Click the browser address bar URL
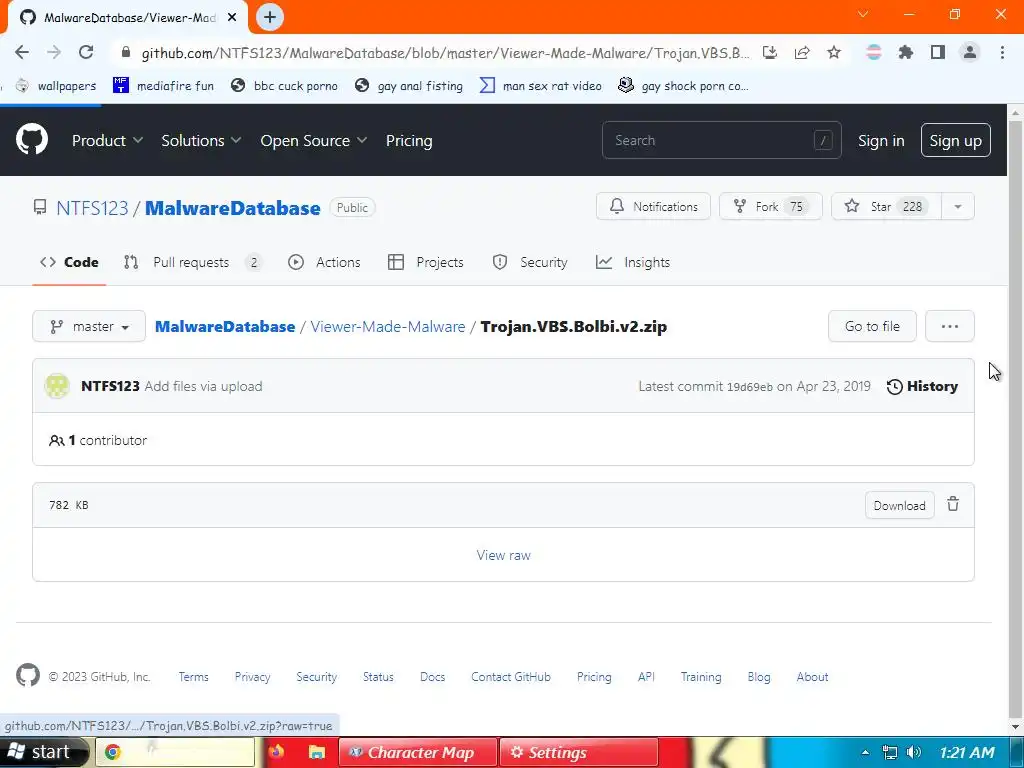Image resolution: width=1024 pixels, height=768 pixels. [445, 53]
